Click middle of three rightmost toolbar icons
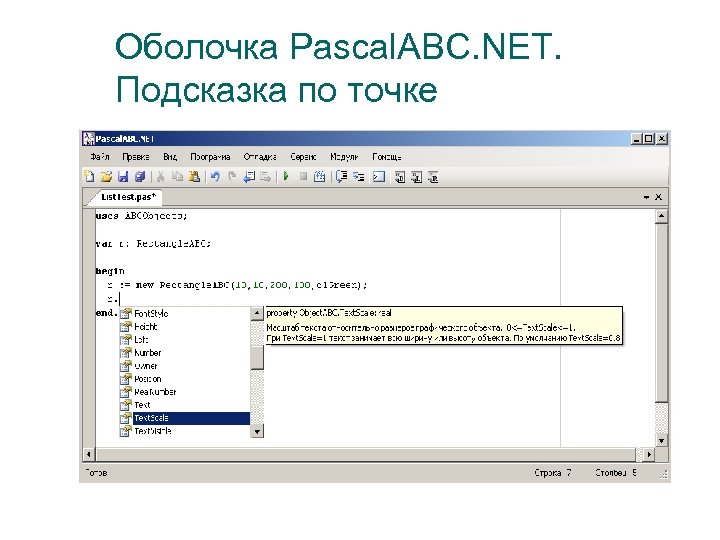 click(416, 177)
